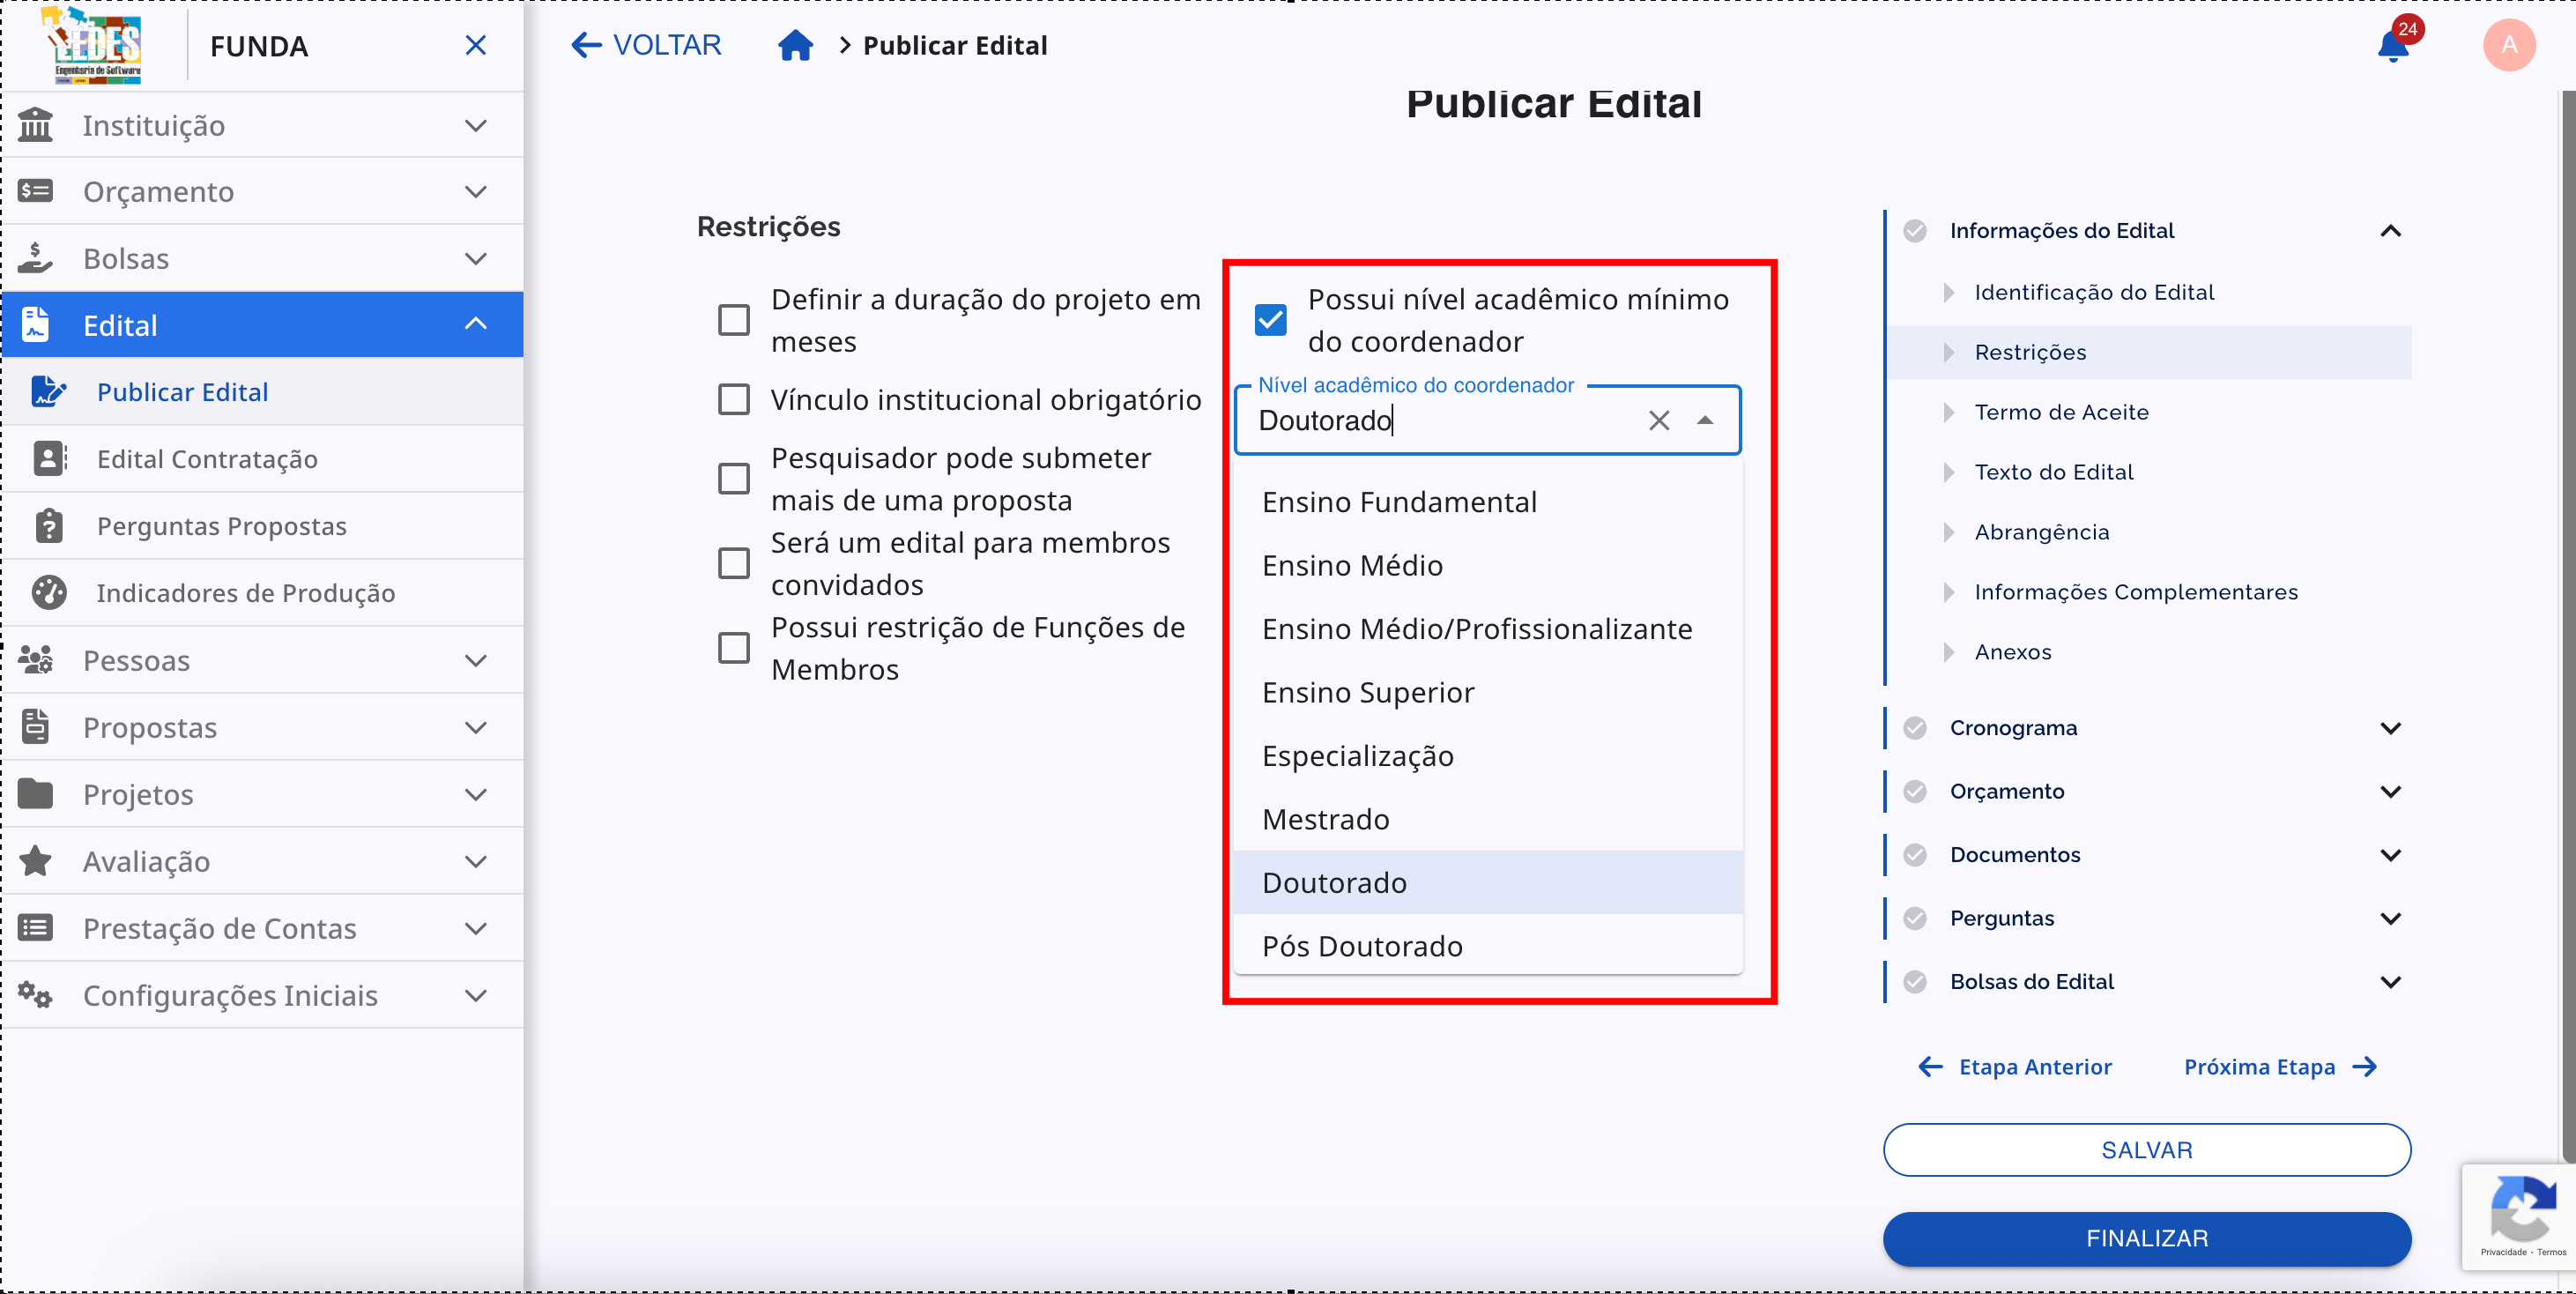Check Definir a duração do projeto em meses
The width and height of the screenshot is (2576, 1294).
click(x=734, y=319)
